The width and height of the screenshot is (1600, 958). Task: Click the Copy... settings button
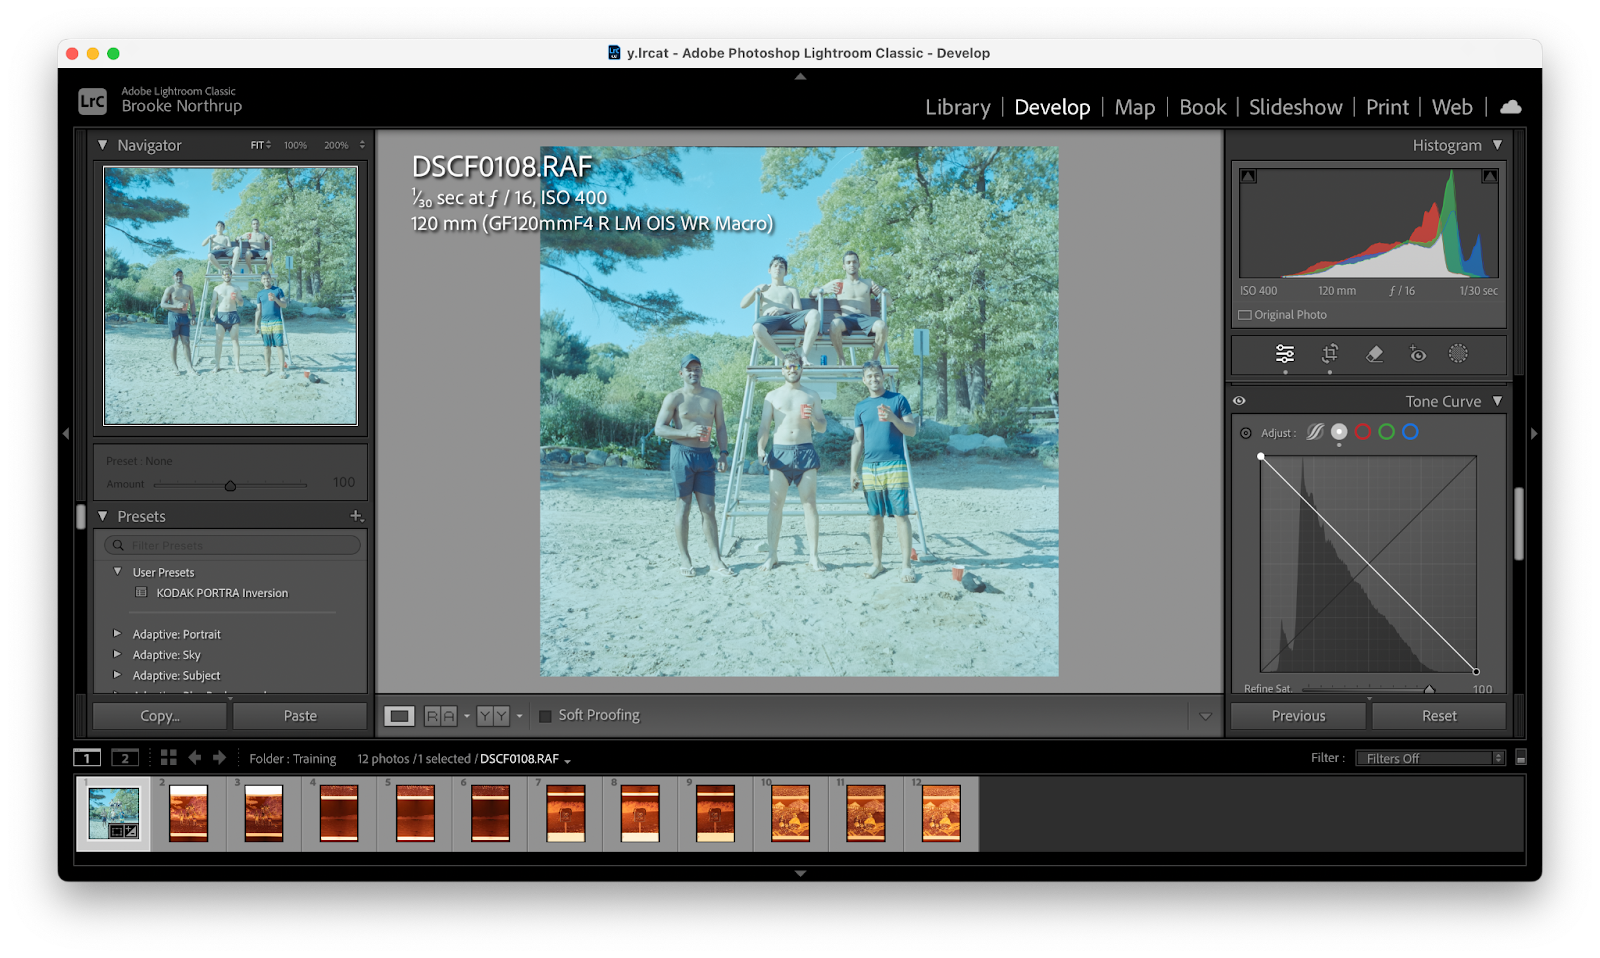coord(160,716)
